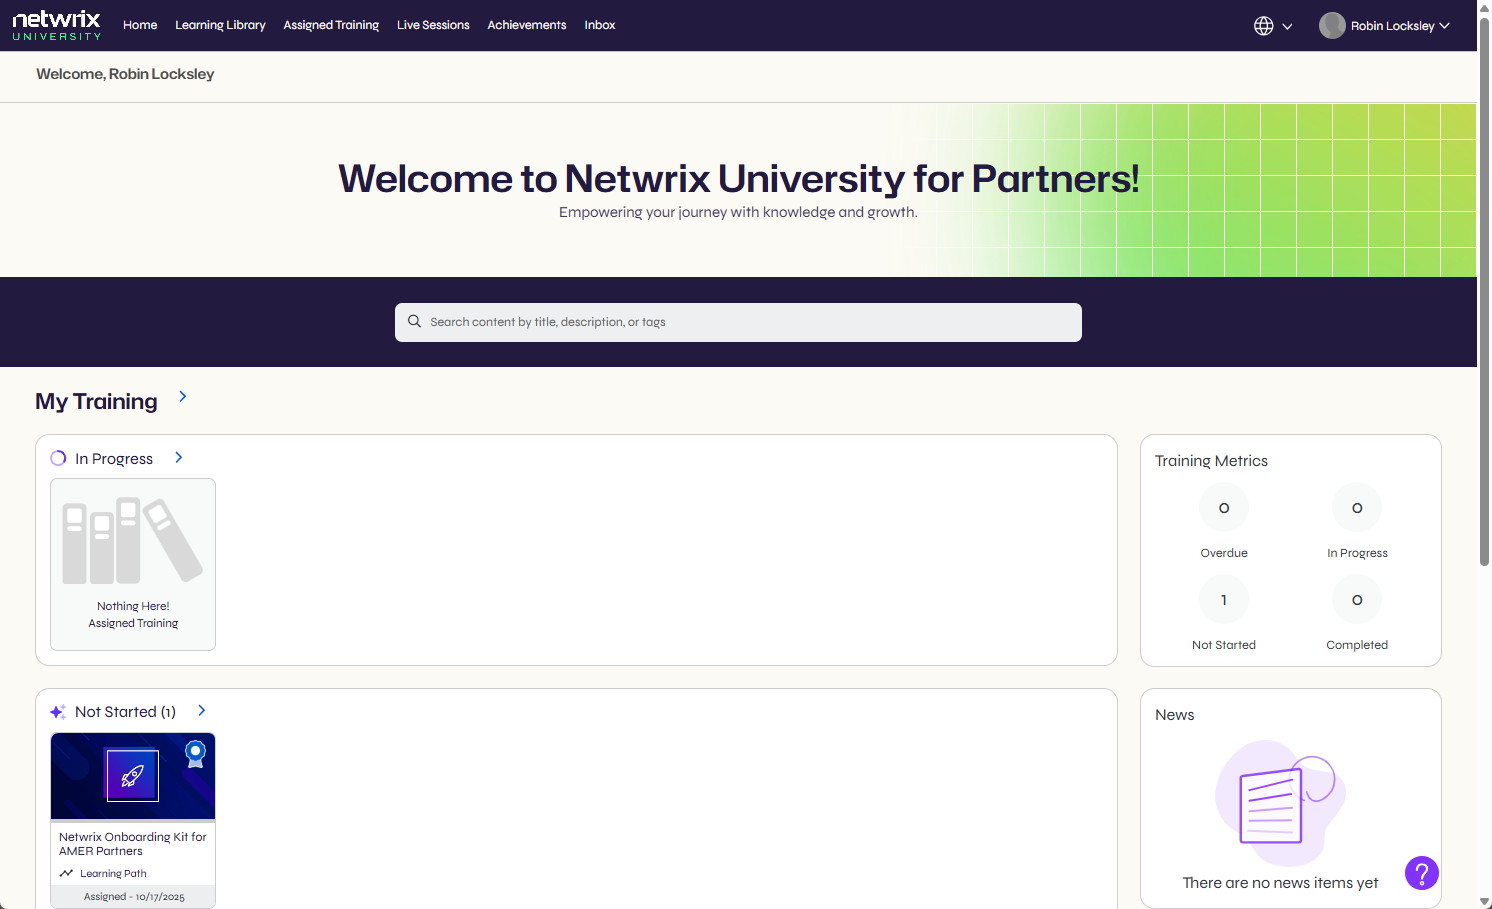The image size is (1492, 909).
Task: Open the account dropdown next to Robin Locksley
Action: click(1446, 26)
